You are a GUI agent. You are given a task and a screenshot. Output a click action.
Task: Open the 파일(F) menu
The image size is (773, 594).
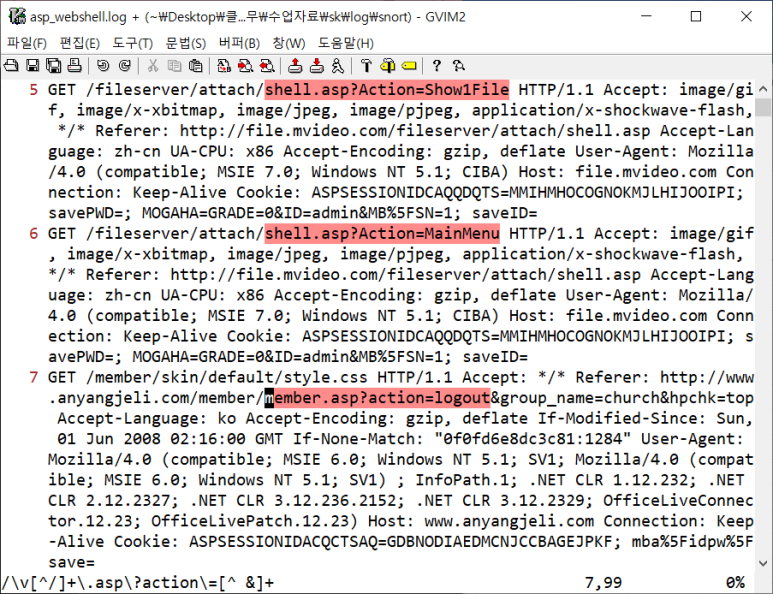(x=27, y=43)
